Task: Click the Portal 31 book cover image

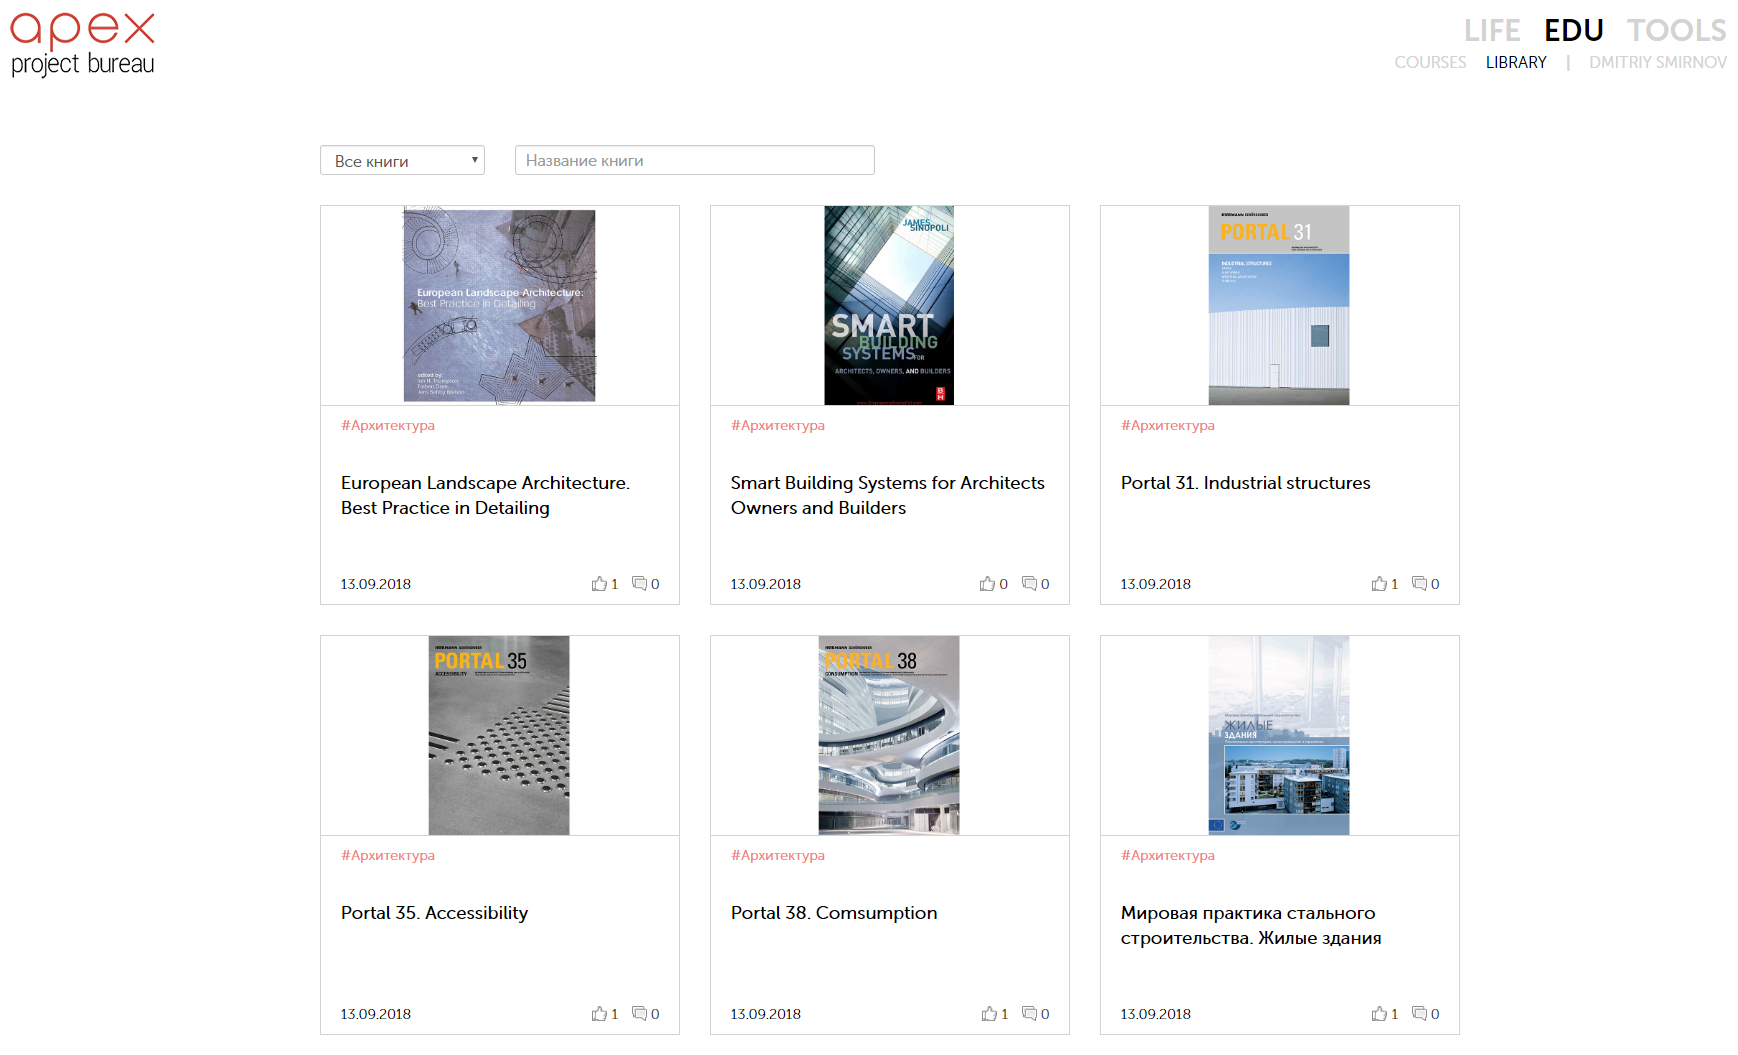Action: point(1279,305)
